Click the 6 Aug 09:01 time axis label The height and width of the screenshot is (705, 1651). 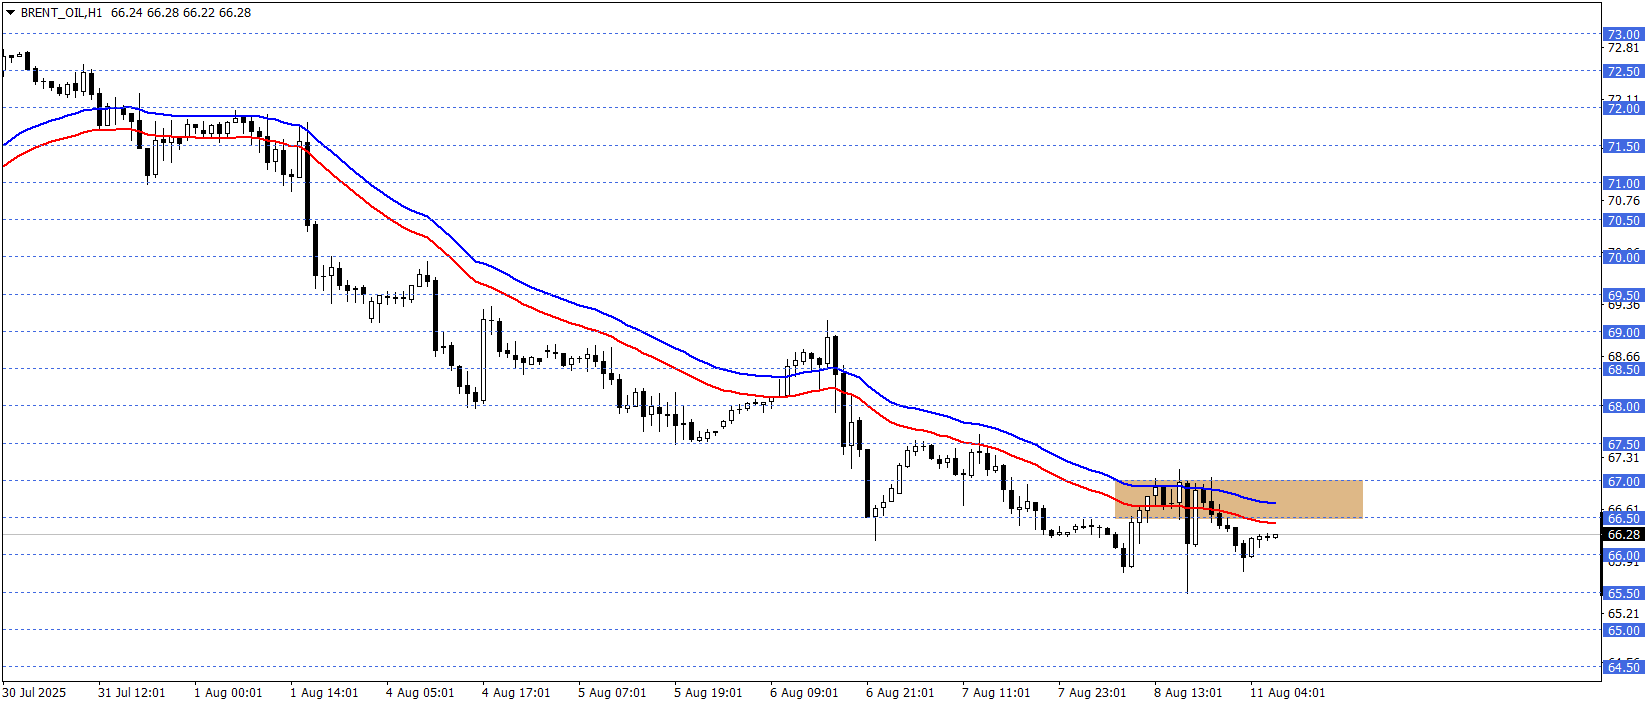click(x=804, y=692)
